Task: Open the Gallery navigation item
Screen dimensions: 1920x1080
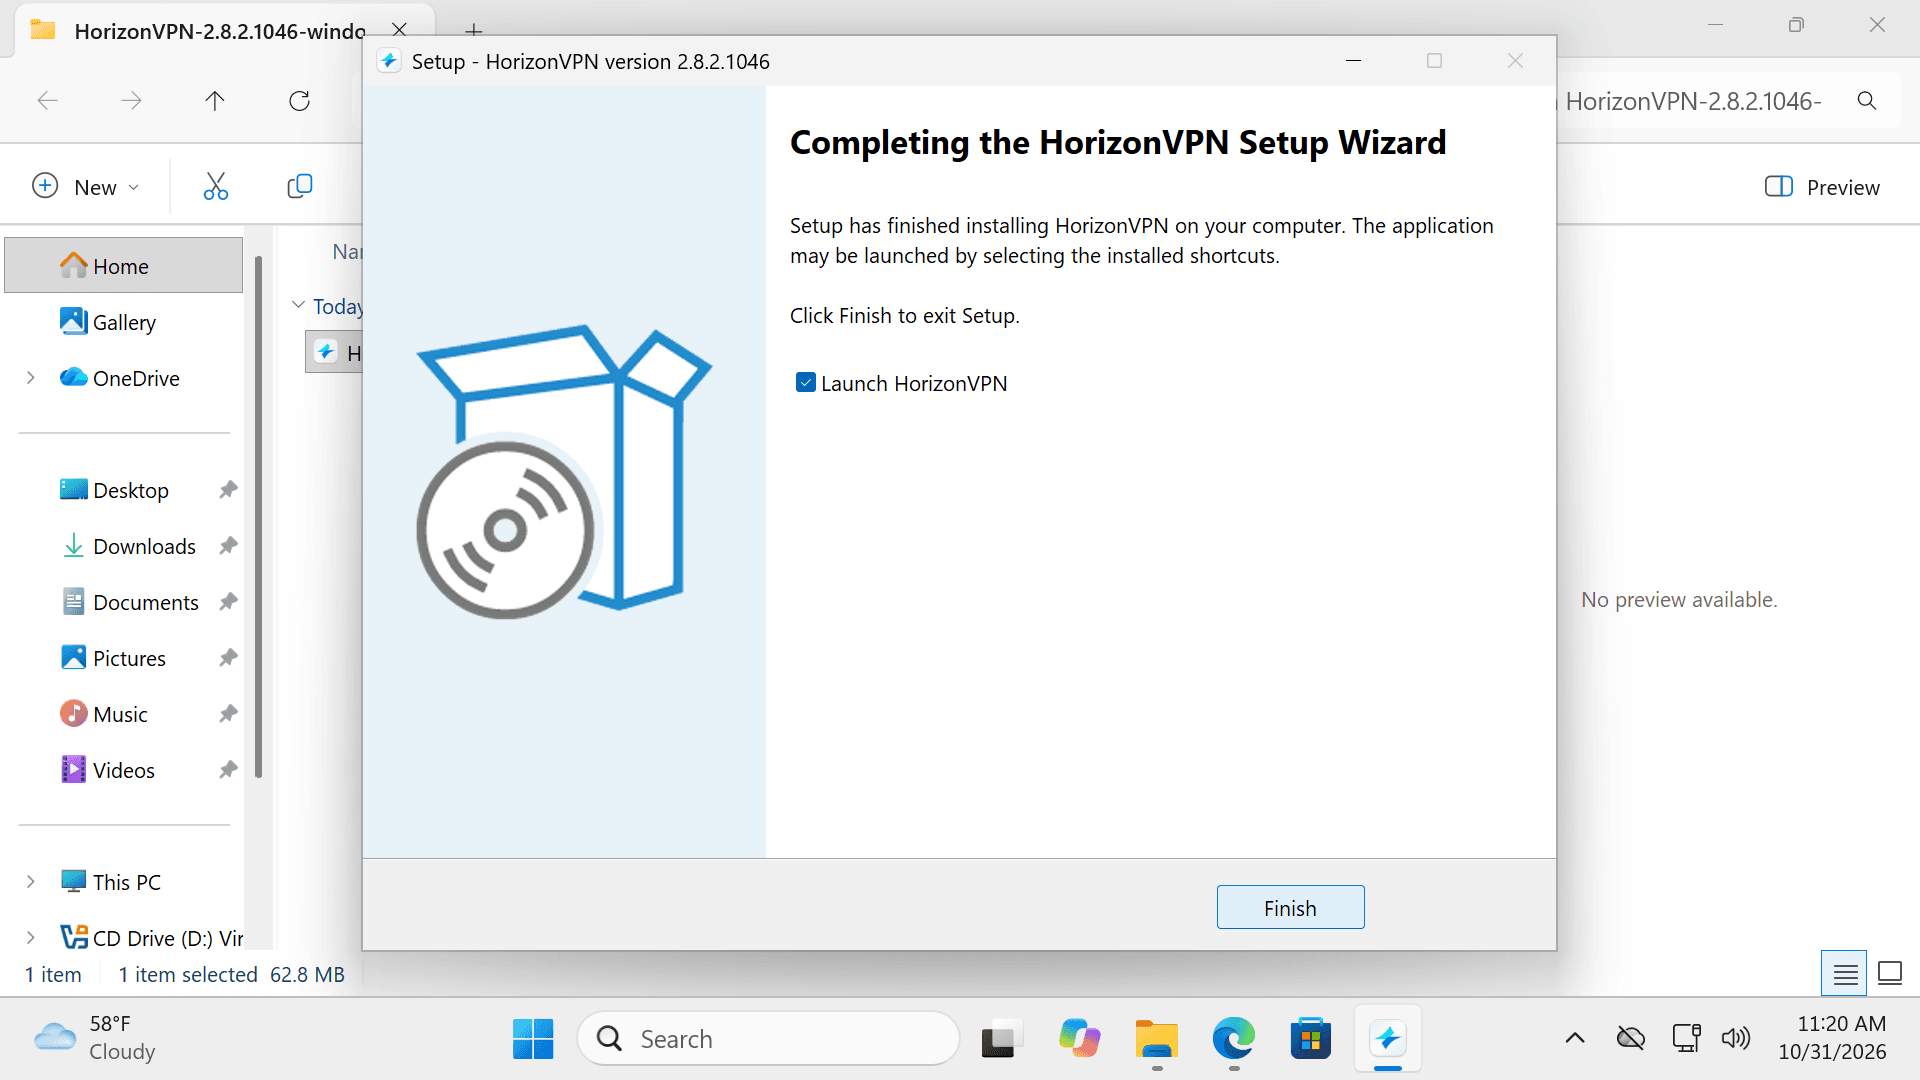Action: (124, 322)
